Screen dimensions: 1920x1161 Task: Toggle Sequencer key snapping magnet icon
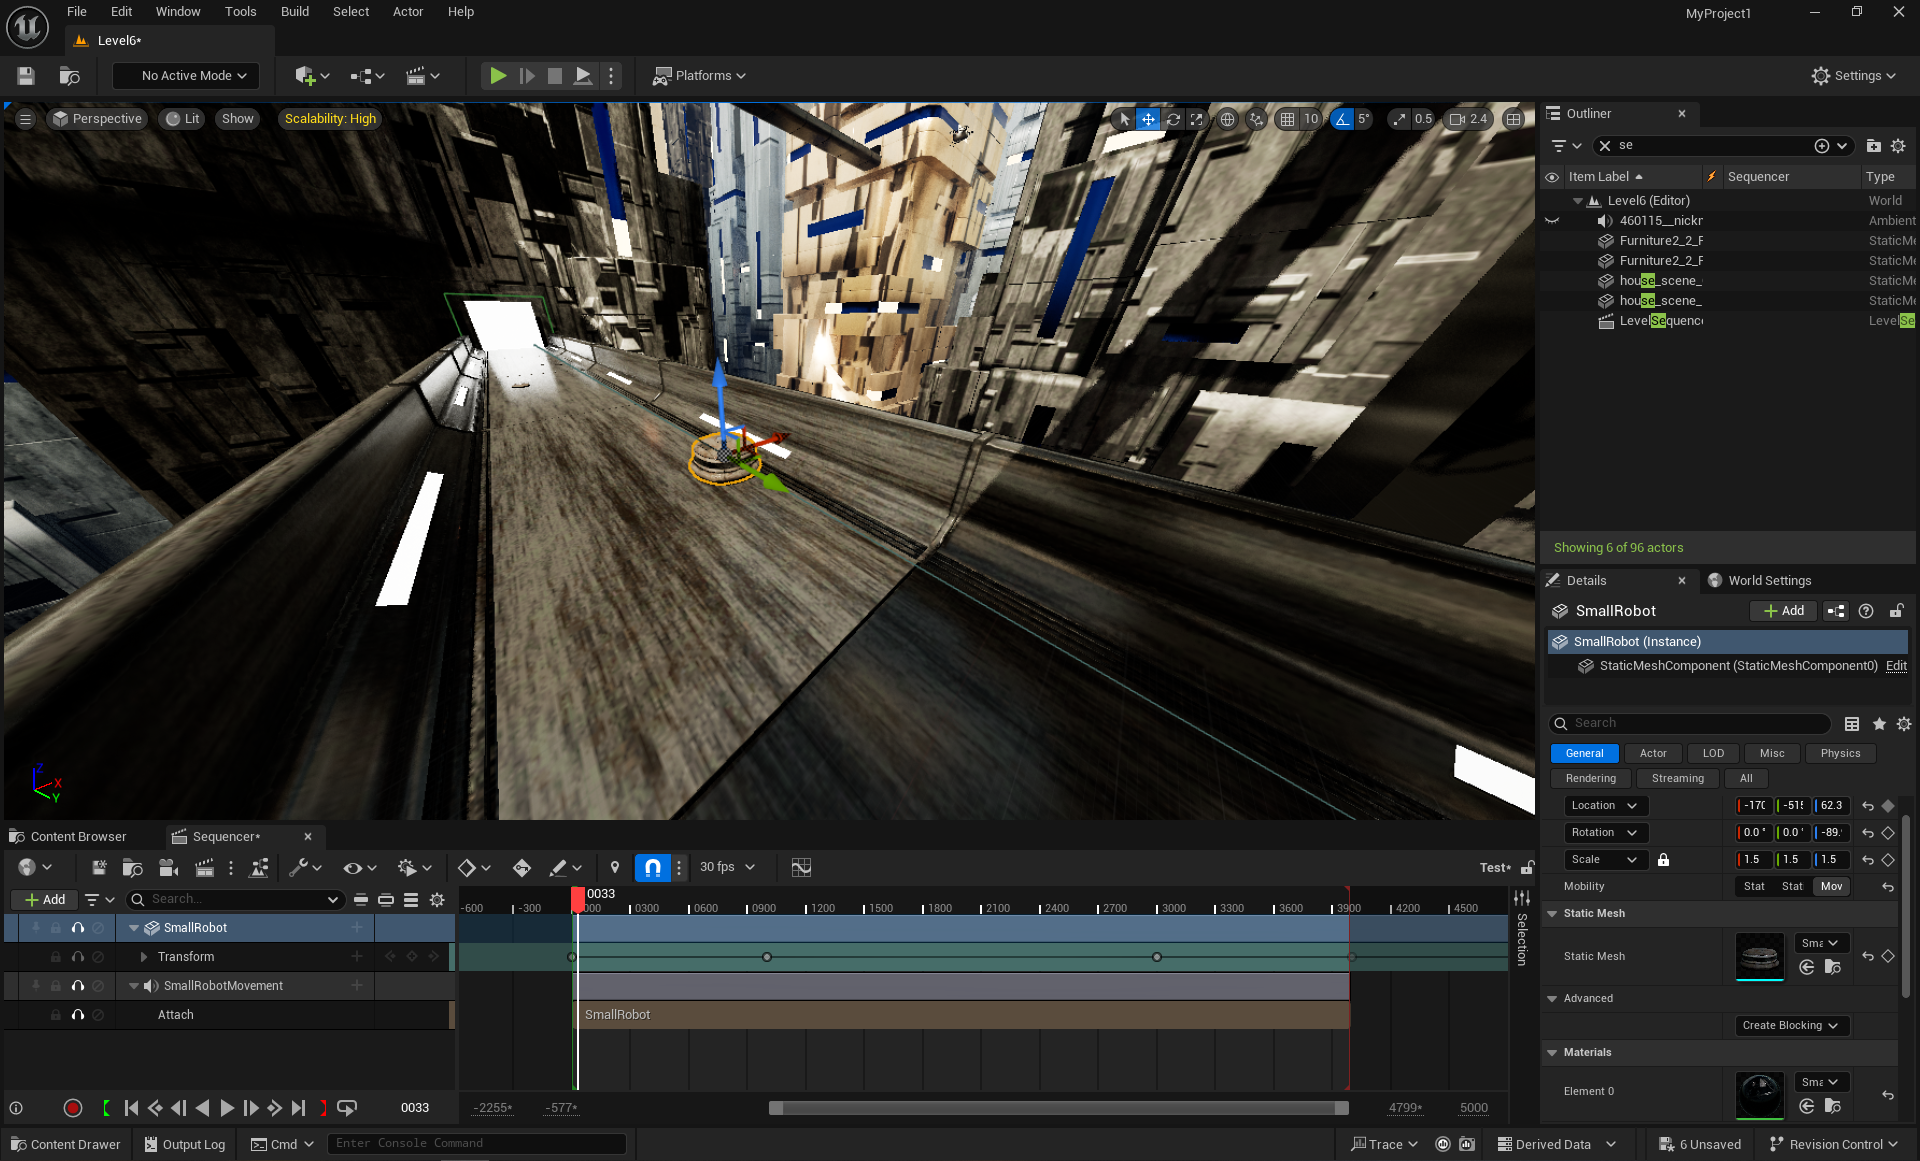pos(652,868)
